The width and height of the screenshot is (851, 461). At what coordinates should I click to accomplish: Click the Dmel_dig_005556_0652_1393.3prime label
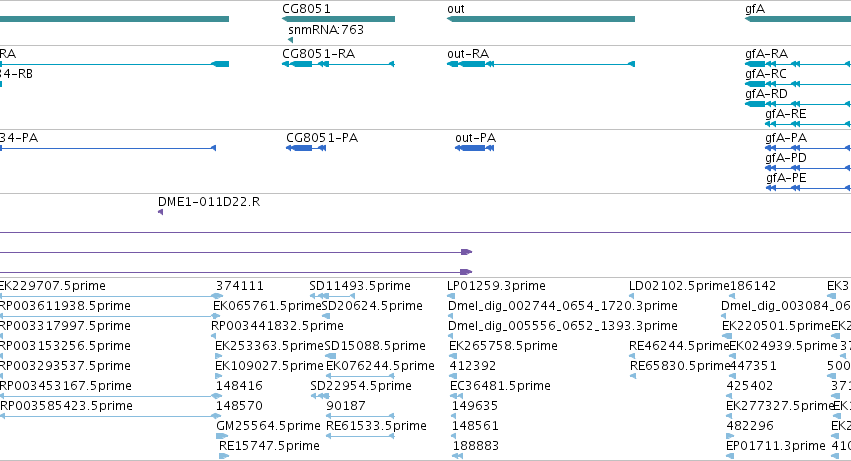(563, 326)
